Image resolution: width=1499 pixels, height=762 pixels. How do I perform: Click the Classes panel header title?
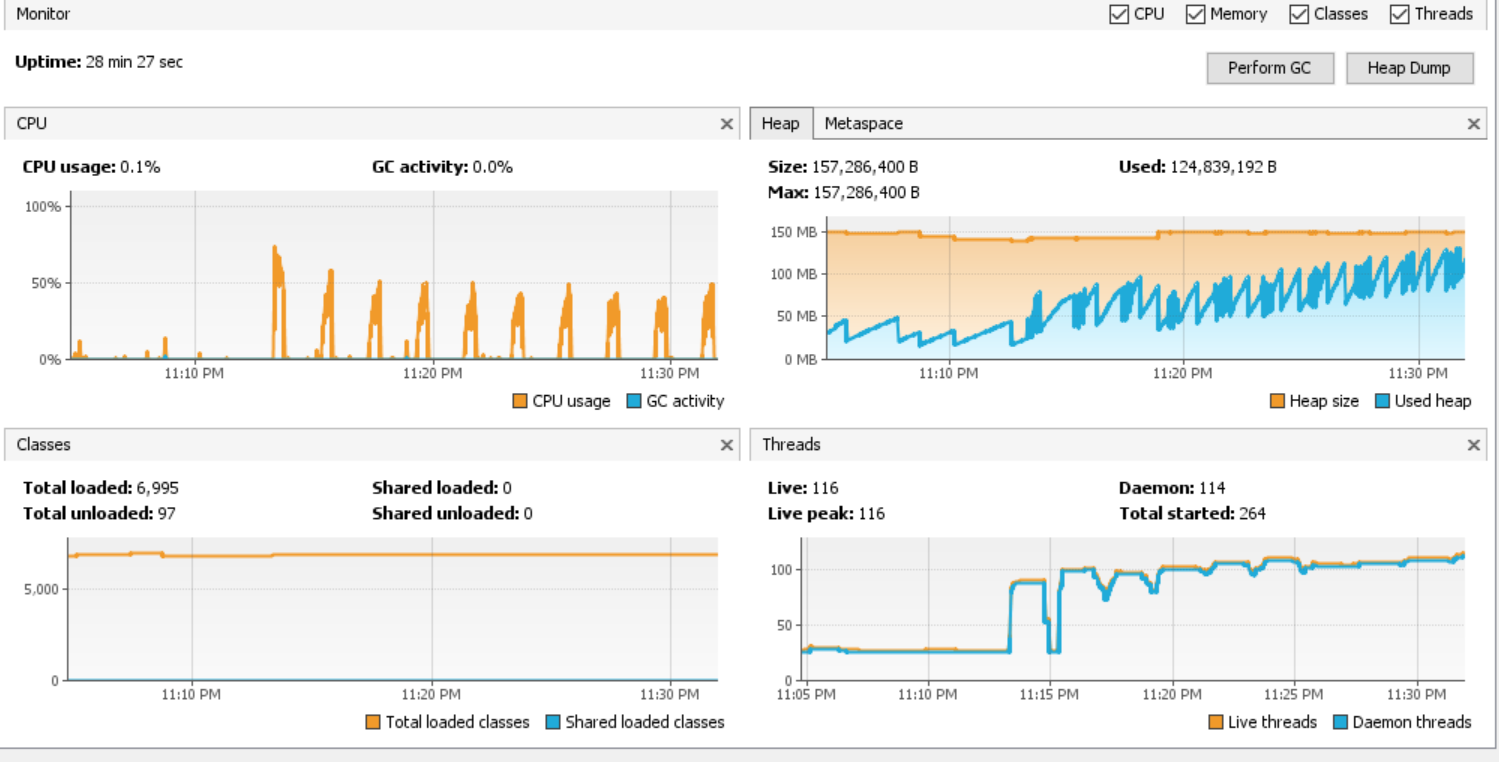pos(44,445)
